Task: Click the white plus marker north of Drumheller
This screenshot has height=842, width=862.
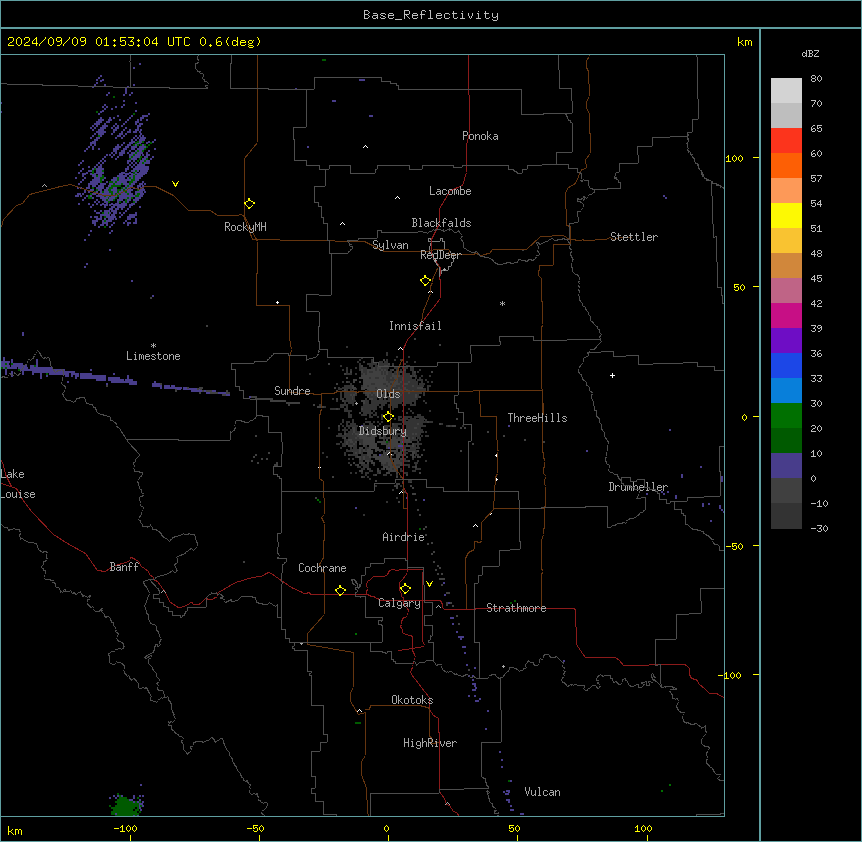Action: [x=612, y=375]
